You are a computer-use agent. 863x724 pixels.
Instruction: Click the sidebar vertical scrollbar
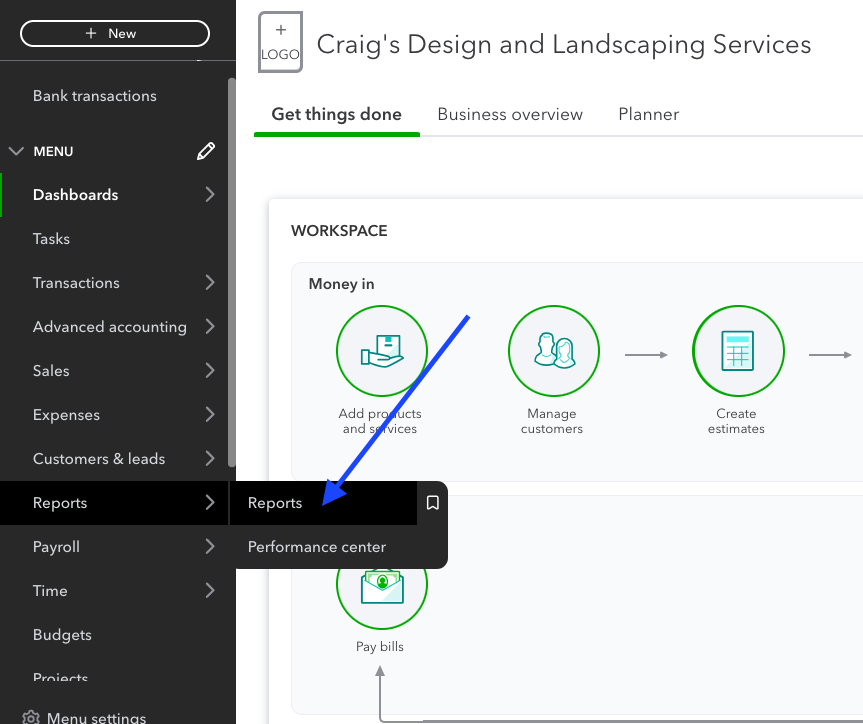(x=232, y=270)
